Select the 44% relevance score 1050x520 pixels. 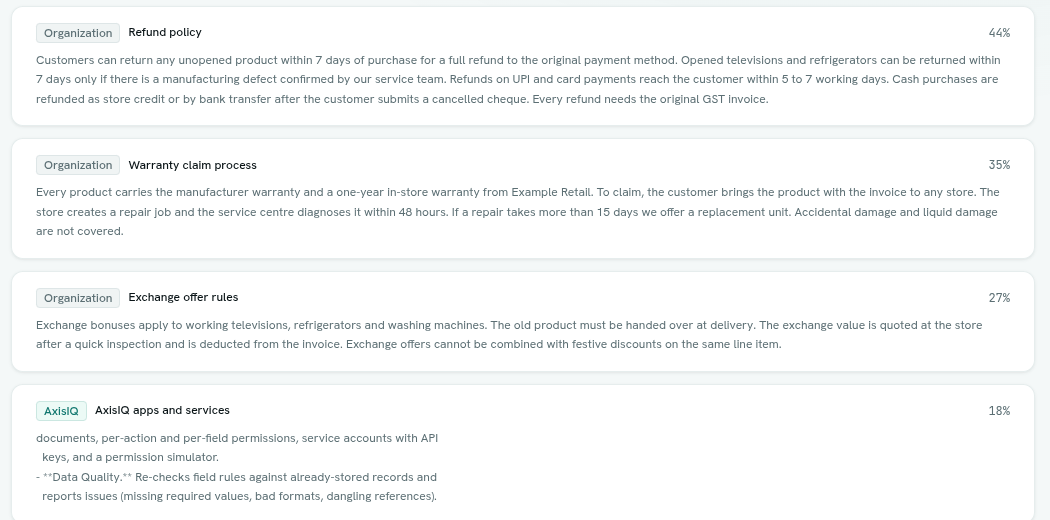999,33
